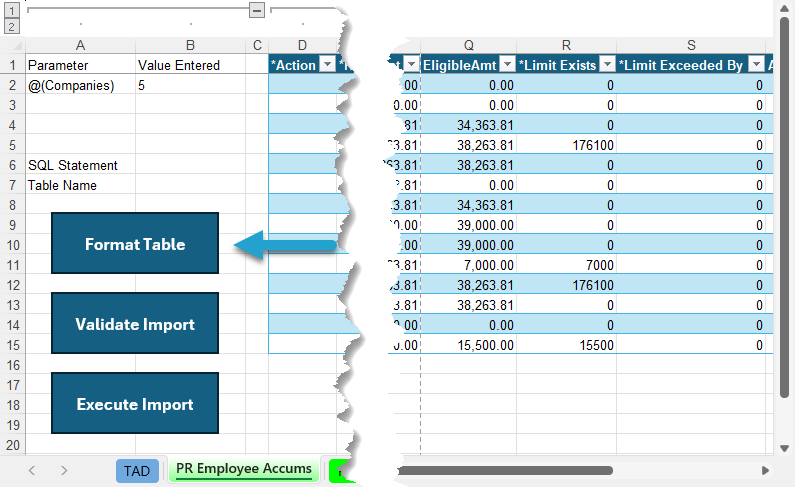The image size is (795, 487).
Task: Select EligibleAmt 39,000.00 in row 10
Action: [468, 245]
